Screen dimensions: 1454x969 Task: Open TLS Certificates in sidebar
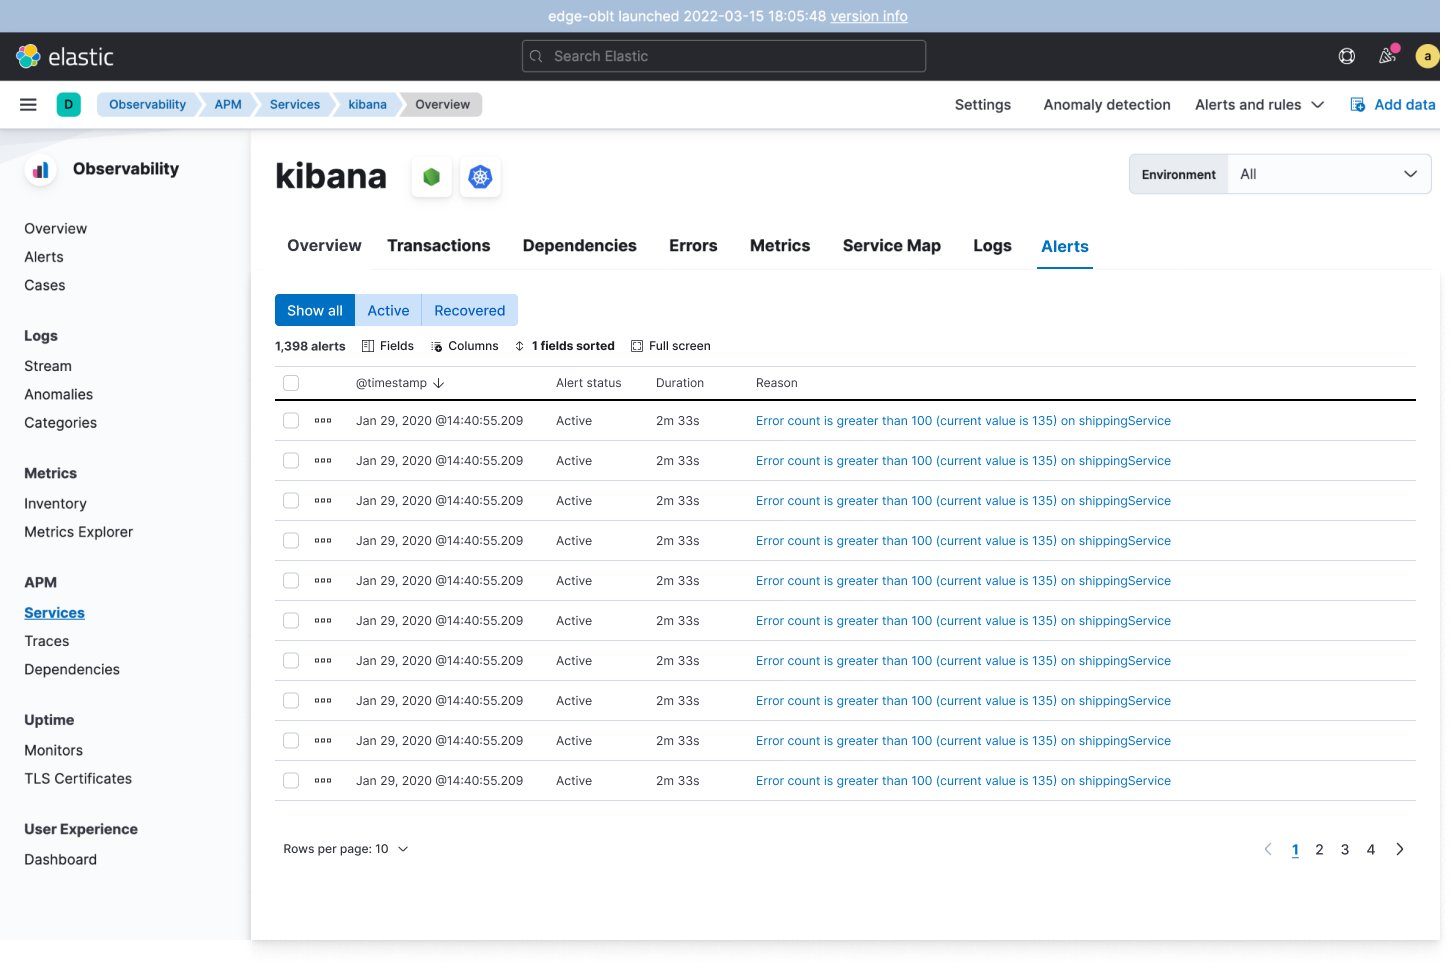pyautogui.click(x=78, y=779)
